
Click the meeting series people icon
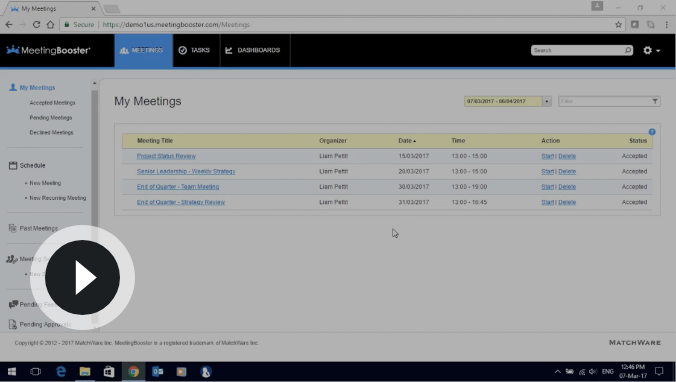pyautogui.click(x=12, y=259)
